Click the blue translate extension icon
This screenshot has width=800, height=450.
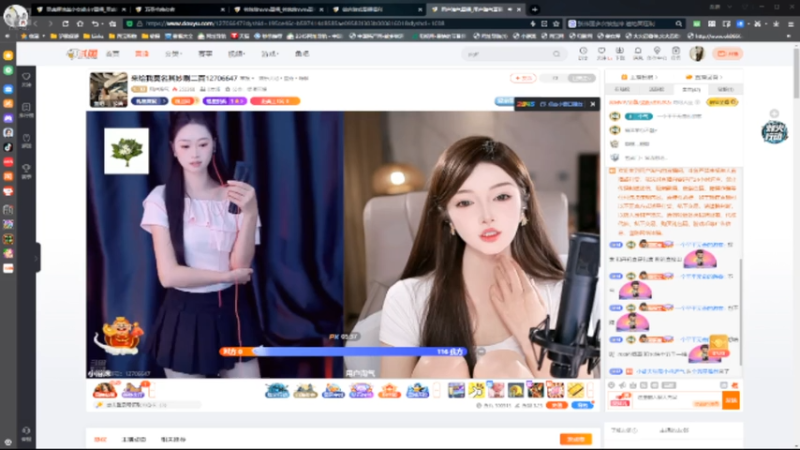pos(740,23)
